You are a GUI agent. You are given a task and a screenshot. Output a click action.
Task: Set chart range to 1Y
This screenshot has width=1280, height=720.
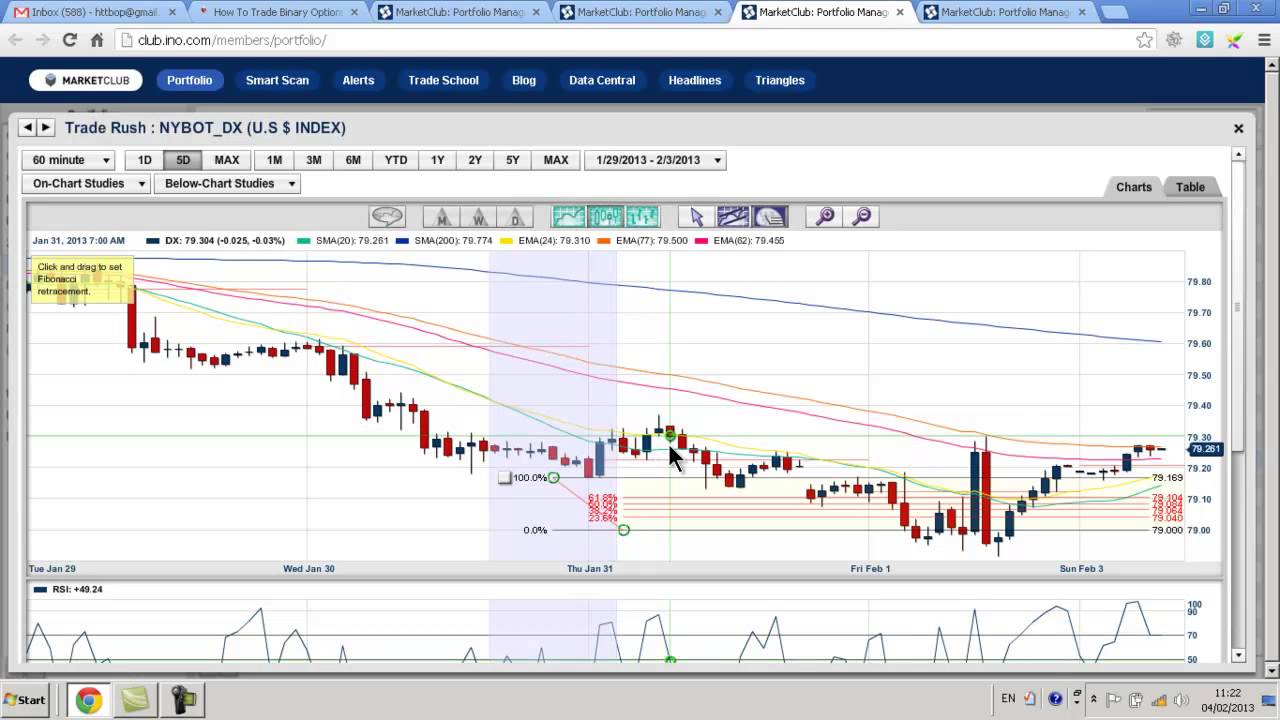437,160
